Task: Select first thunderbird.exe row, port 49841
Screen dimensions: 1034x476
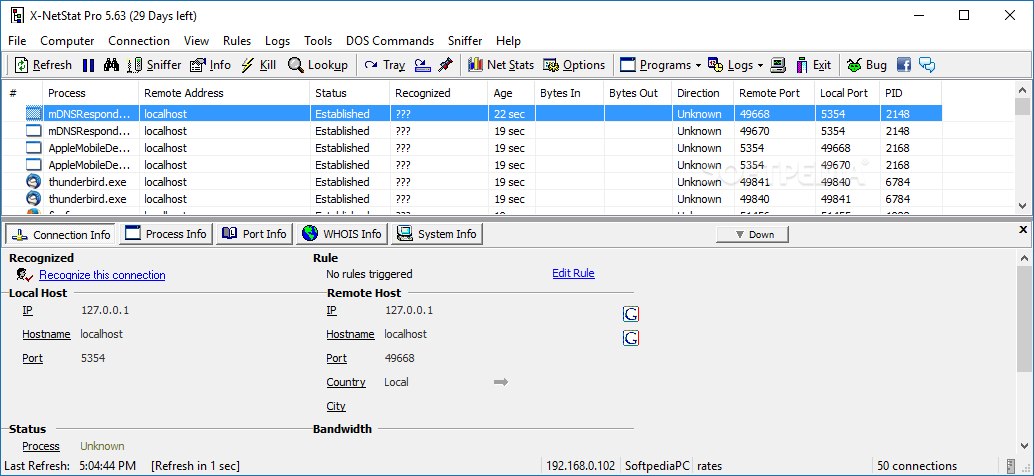Action: click(x=471, y=182)
